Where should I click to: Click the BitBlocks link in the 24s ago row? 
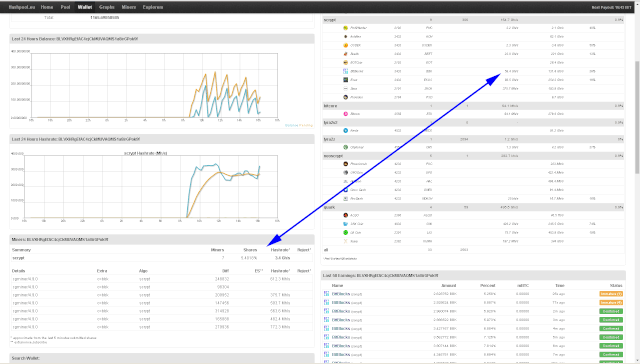click(x=341, y=294)
